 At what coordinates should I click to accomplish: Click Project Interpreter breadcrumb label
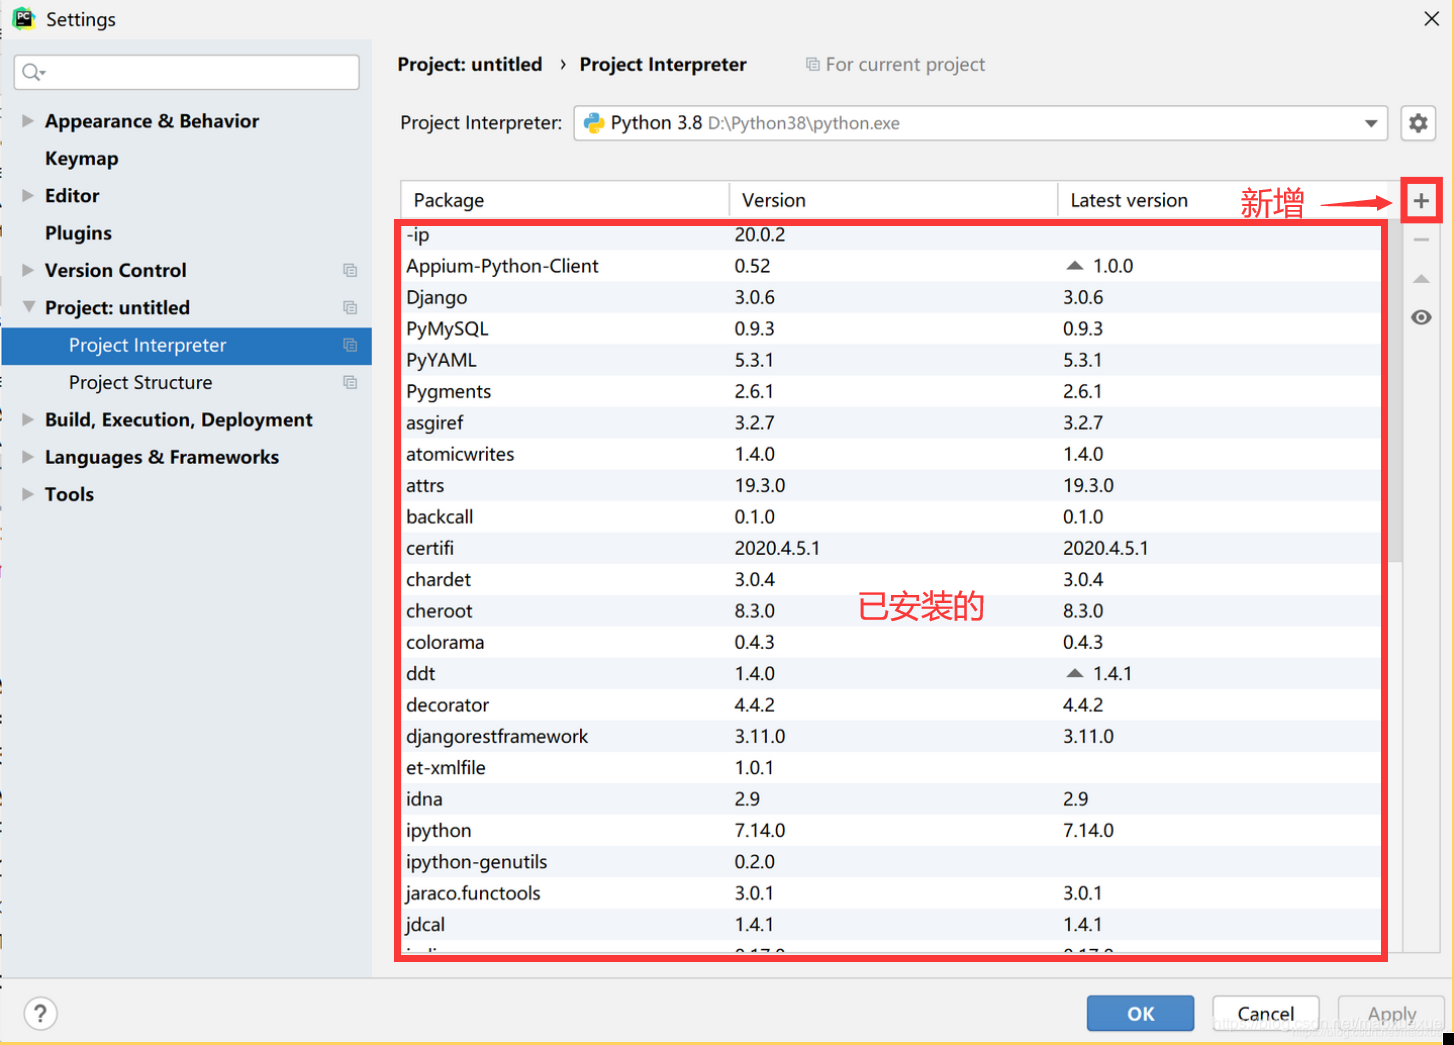[663, 64]
